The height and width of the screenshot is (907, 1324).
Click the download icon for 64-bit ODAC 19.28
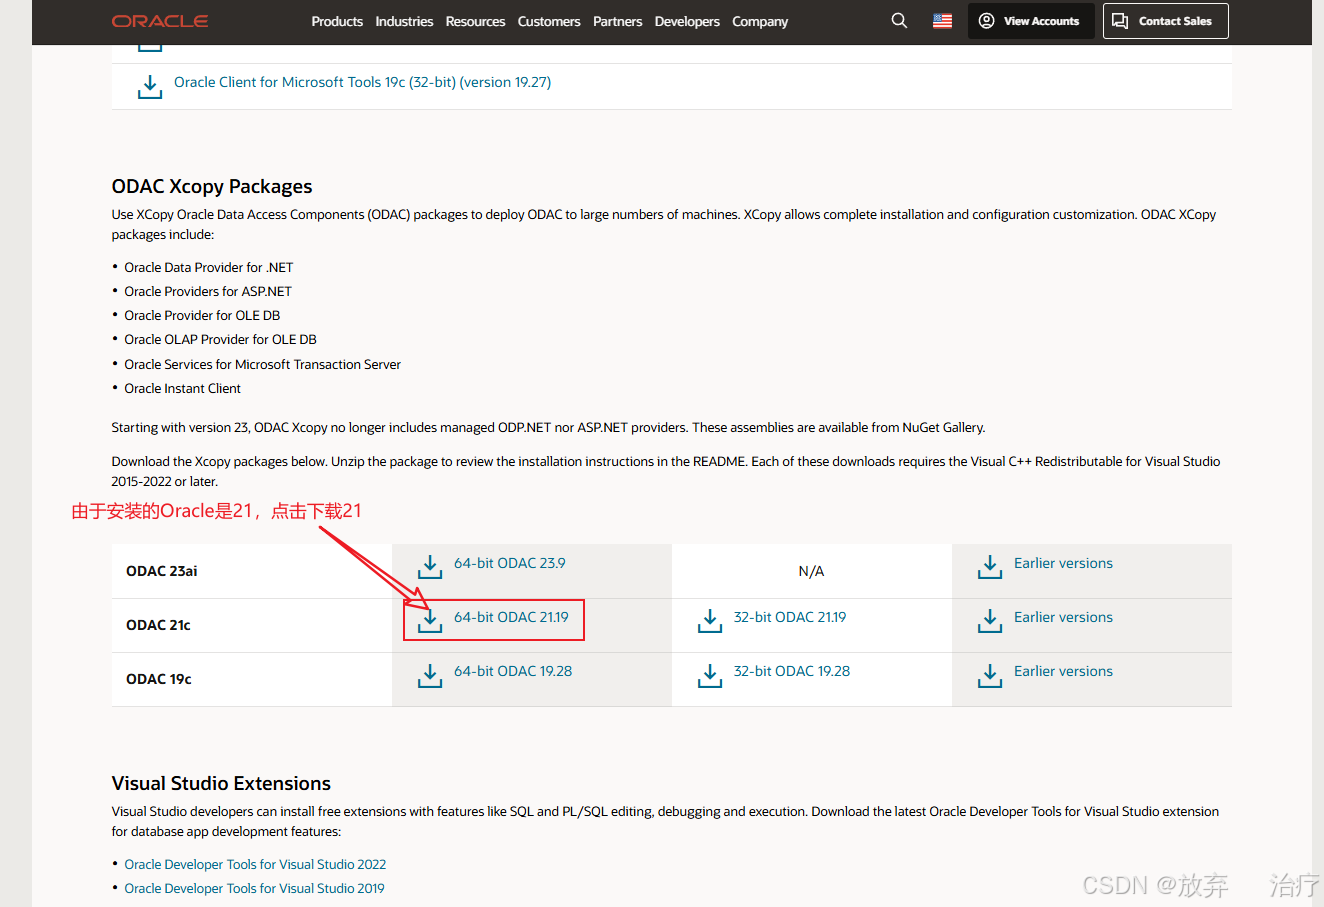coord(429,675)
